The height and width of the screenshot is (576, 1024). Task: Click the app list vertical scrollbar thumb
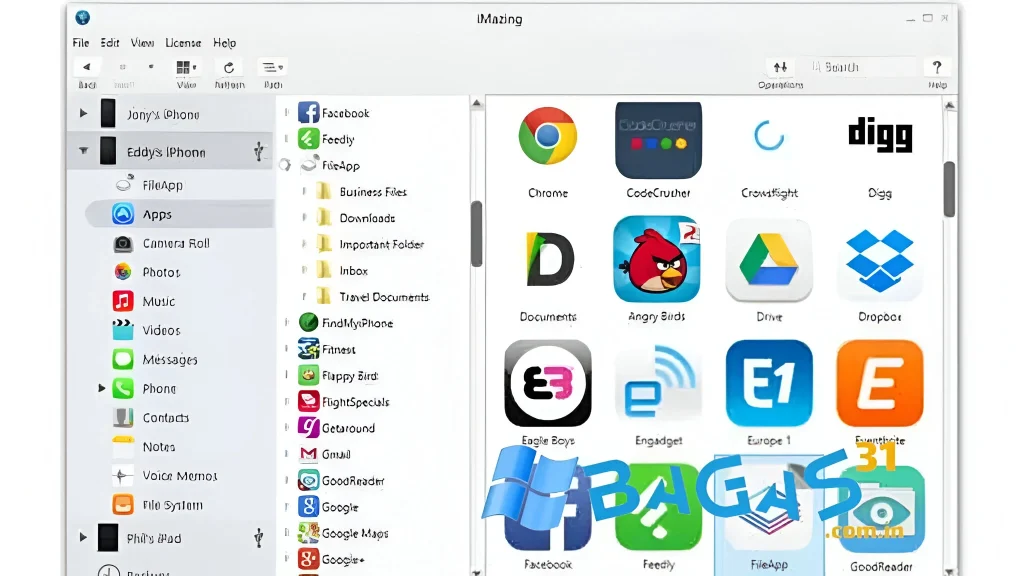[x=477, y=233]
